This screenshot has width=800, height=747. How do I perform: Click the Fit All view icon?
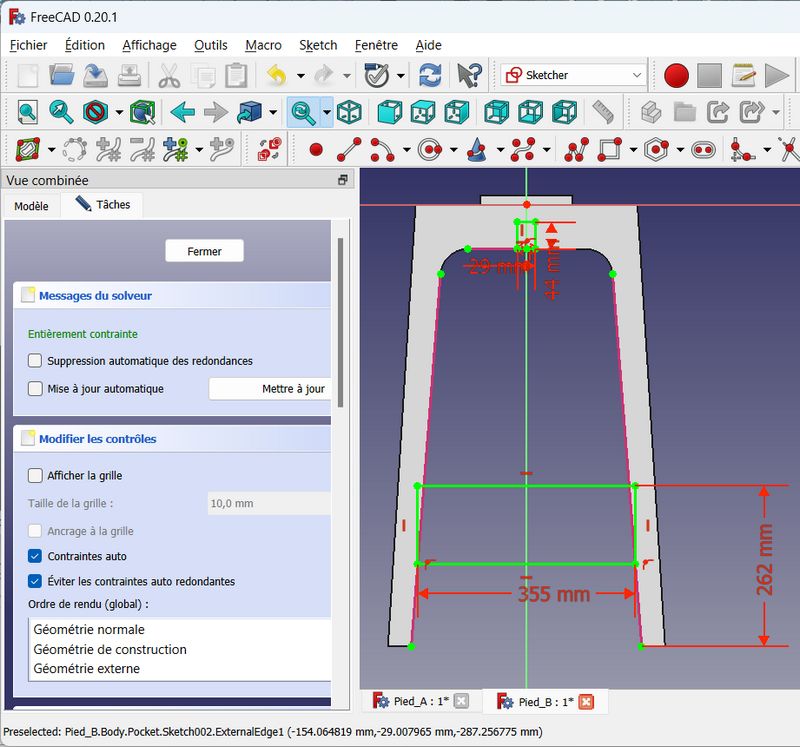point(27,112)
